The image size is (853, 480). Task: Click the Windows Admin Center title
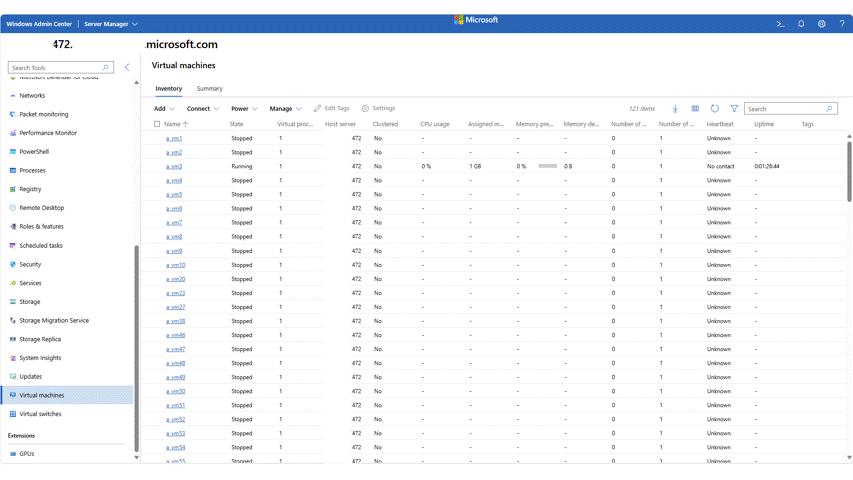(x=39, y=24)
